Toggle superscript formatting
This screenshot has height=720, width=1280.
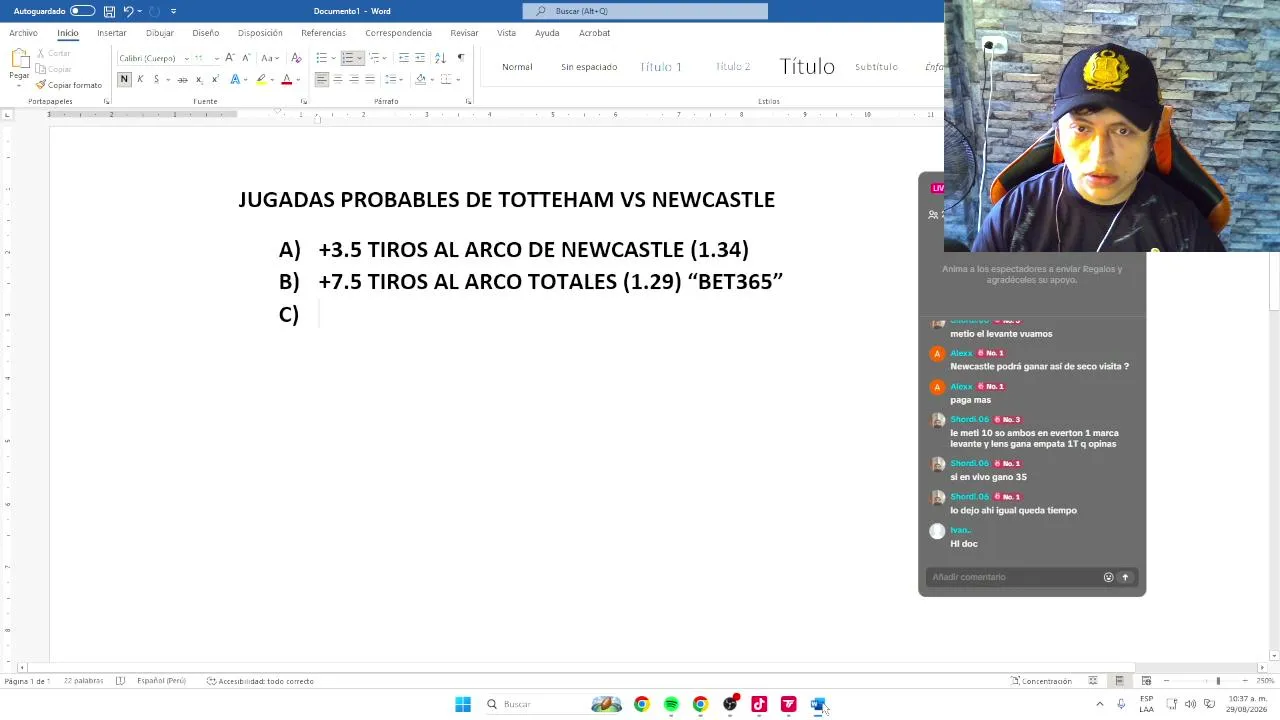(x=215, y=79)
